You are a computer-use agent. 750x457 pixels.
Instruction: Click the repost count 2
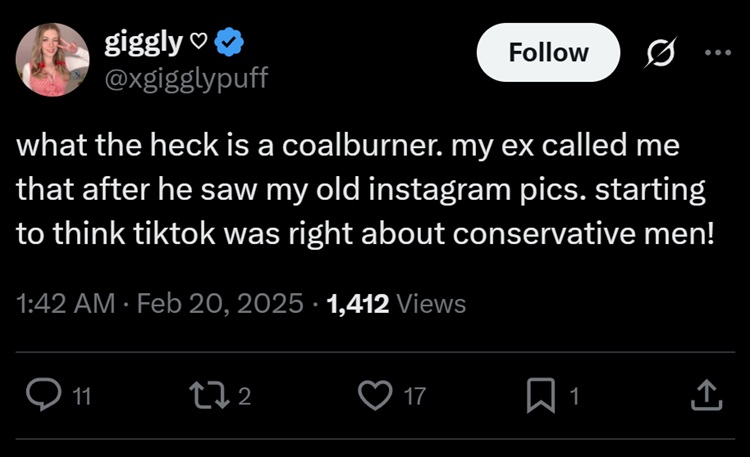pyautogui.click(x=244, y=398)
